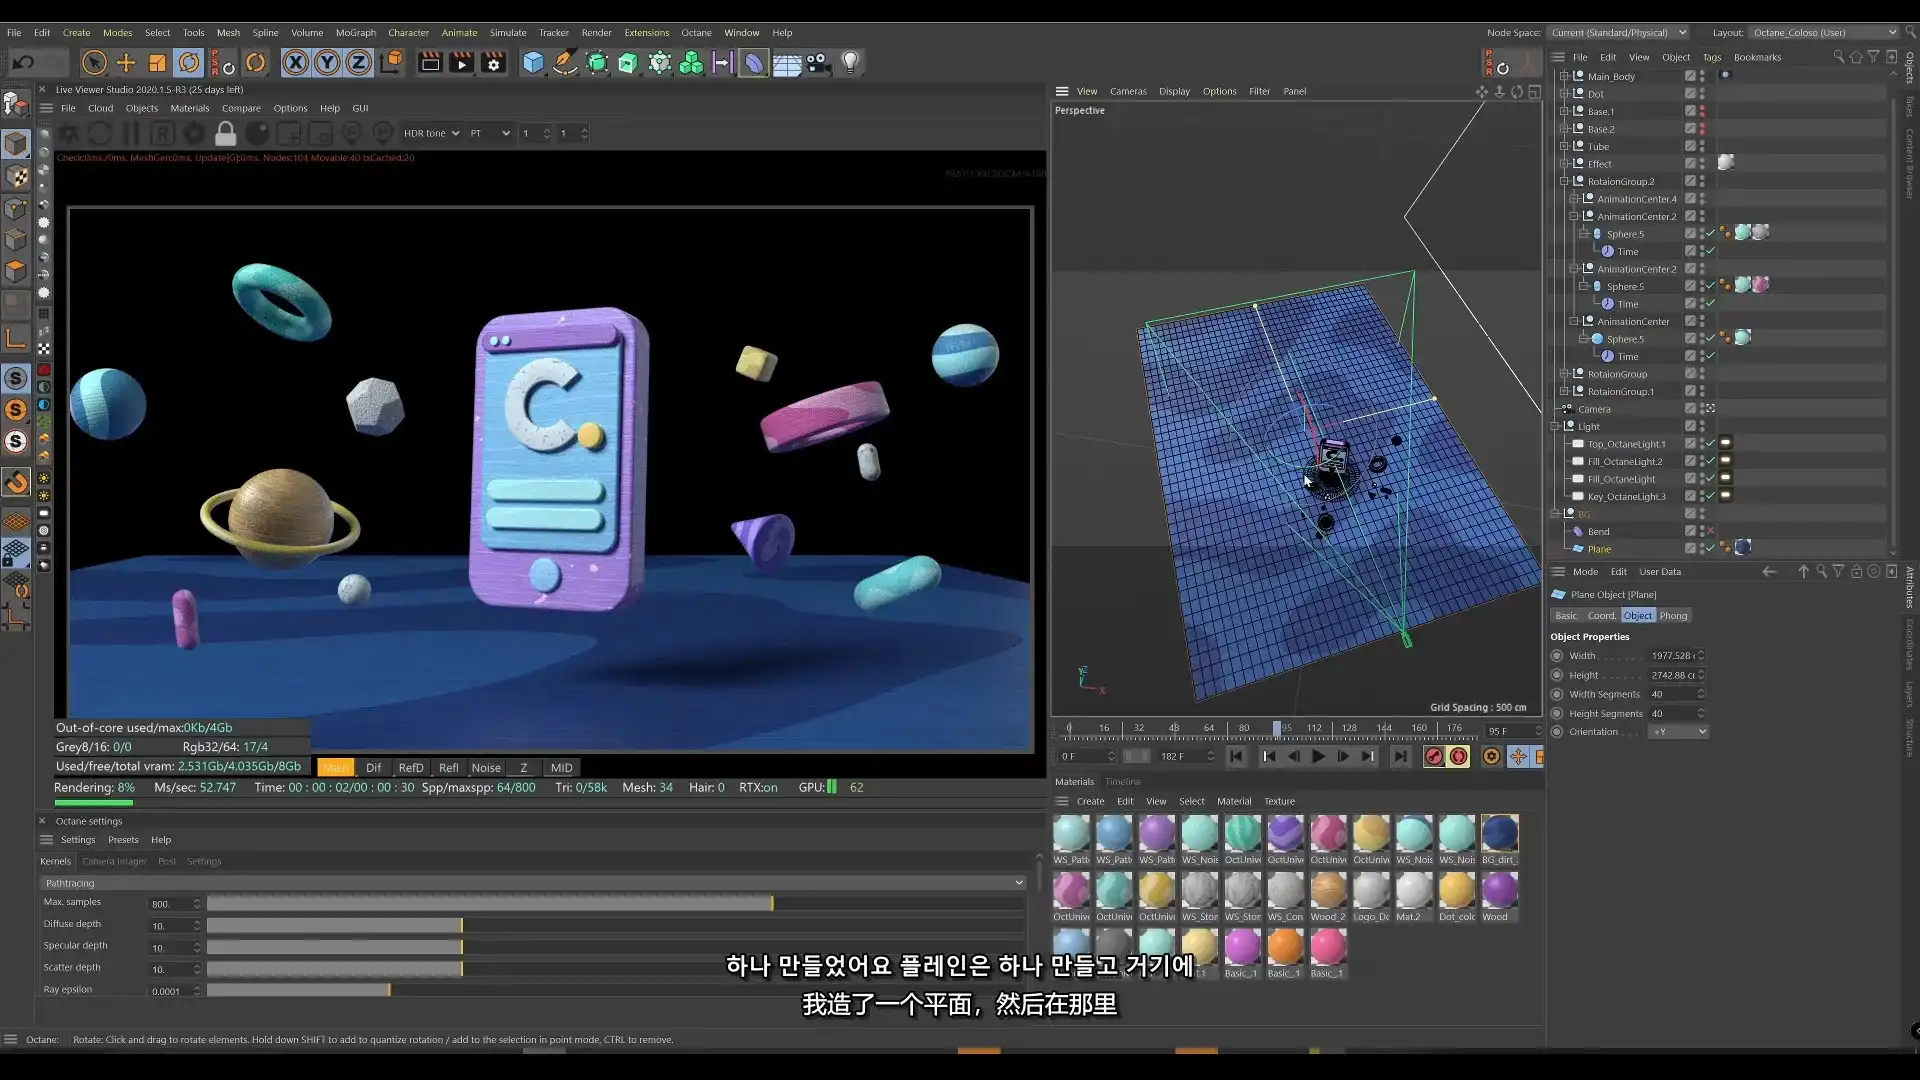This screenshot has height=1080, width=1920.
Task: Switch to the Timeline tab beside Materials
Action: pos(1123,781)
